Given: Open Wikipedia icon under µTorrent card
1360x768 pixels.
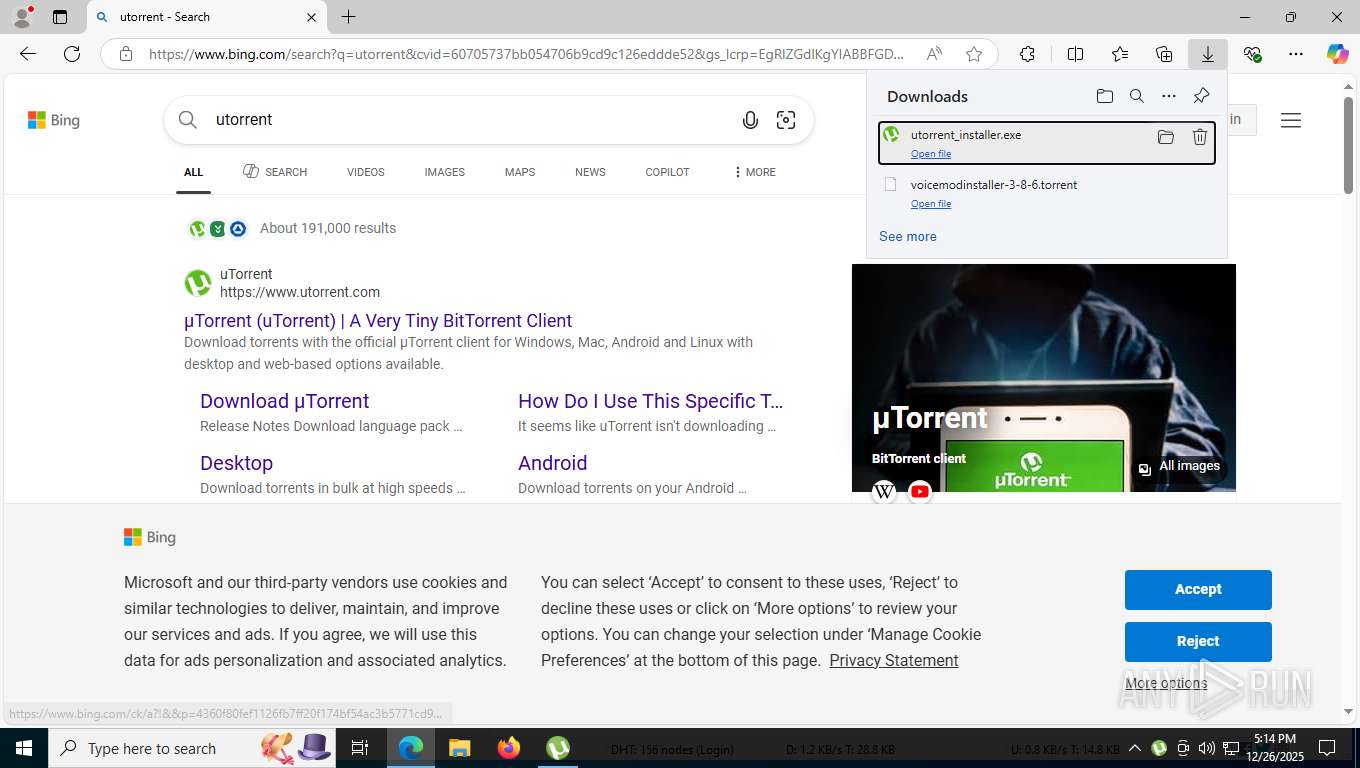Looking at the screenshot, I should tap(884, 491).
